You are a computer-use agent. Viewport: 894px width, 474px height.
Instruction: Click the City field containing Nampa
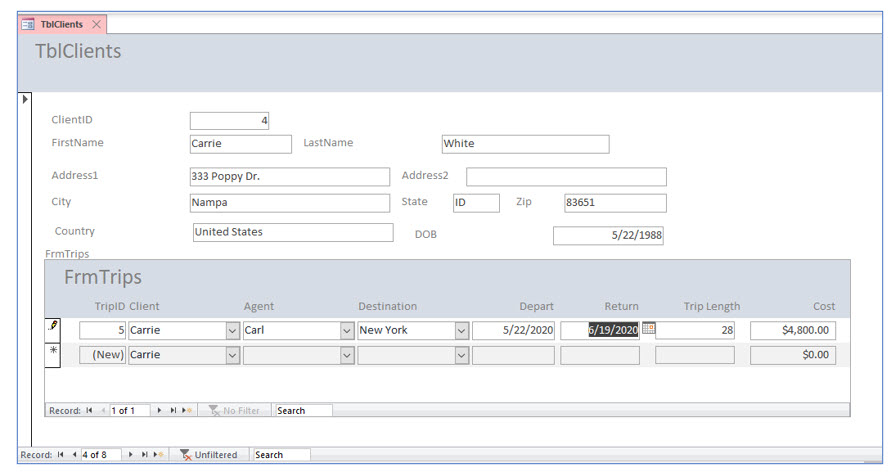290,203
